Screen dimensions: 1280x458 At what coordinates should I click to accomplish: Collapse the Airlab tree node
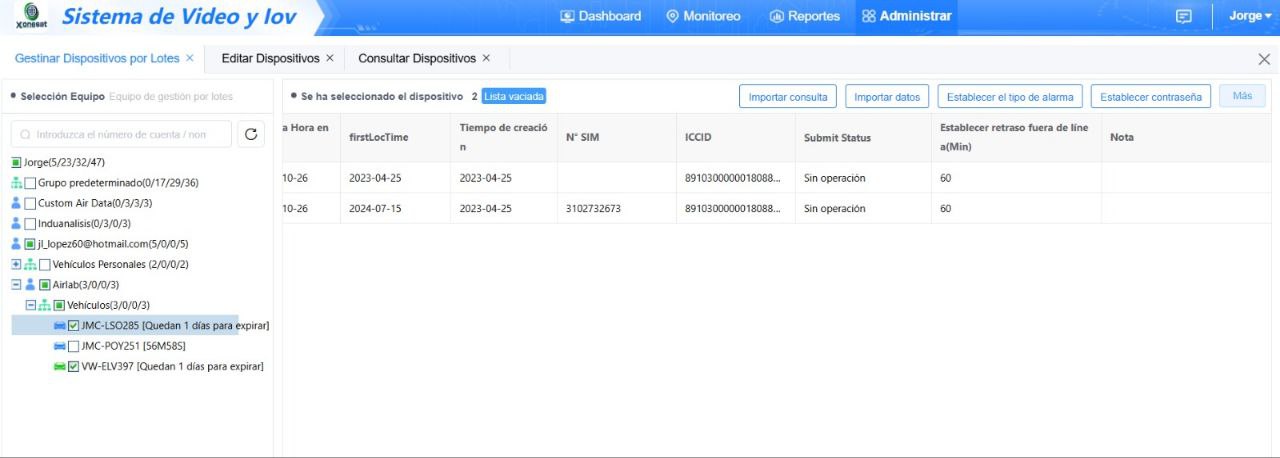coord(16,285)
